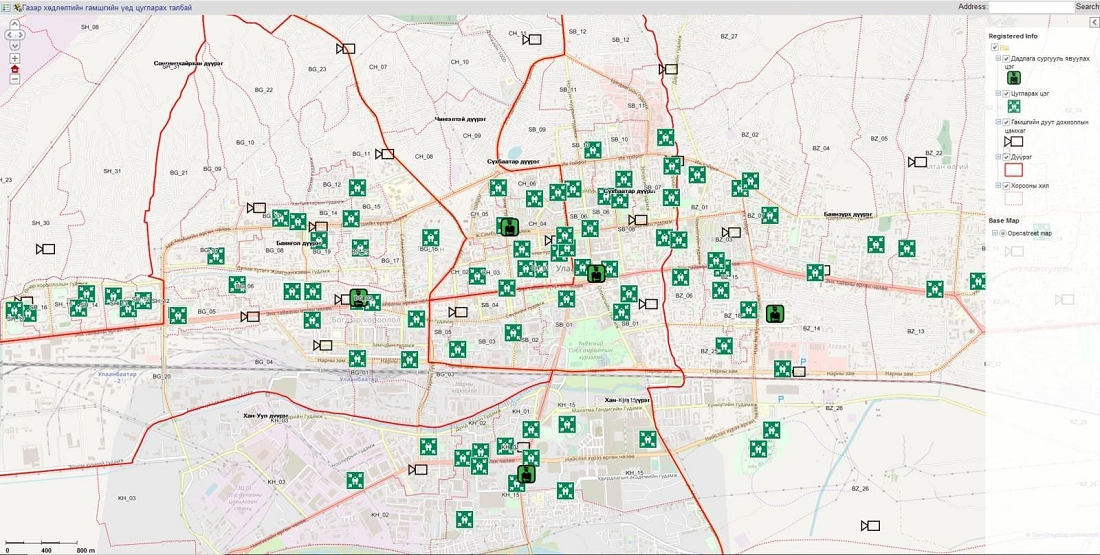Click the zoom out minus button
This screenshot has height=555, width=1100.
15,81
